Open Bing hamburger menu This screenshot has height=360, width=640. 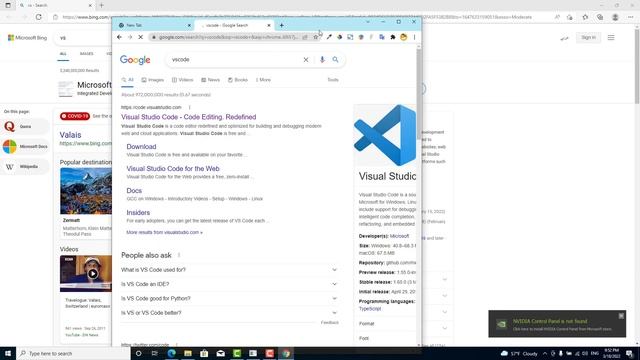pos(611,38)
